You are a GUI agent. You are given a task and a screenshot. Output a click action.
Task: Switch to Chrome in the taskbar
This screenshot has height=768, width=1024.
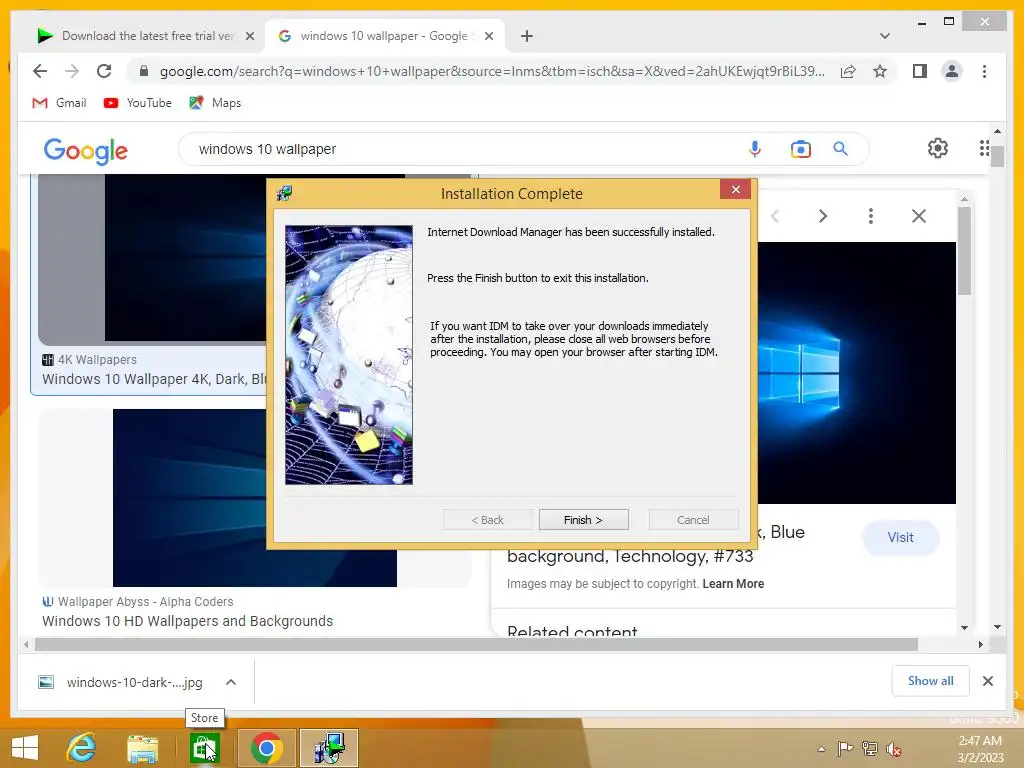266,748
